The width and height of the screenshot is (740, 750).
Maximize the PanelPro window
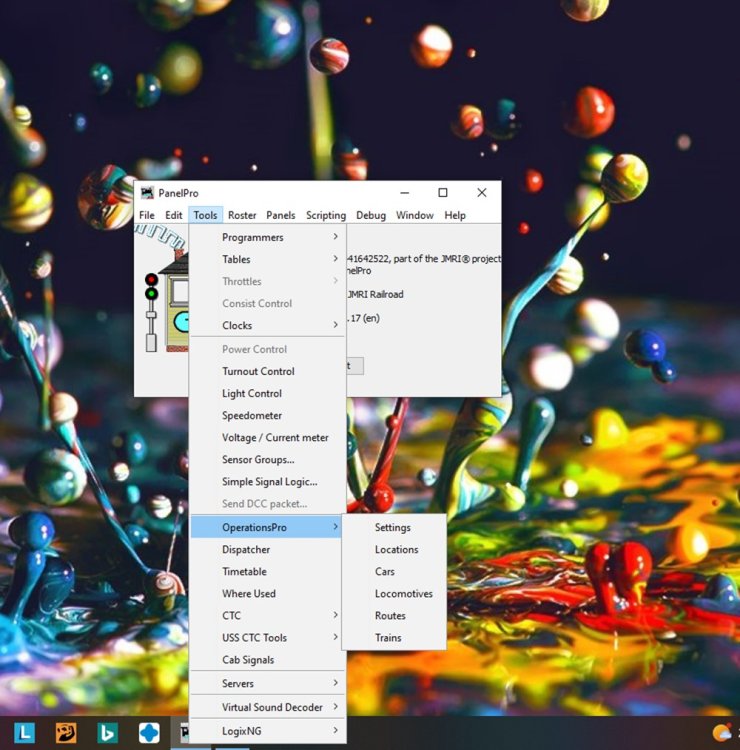pos(443,193)
